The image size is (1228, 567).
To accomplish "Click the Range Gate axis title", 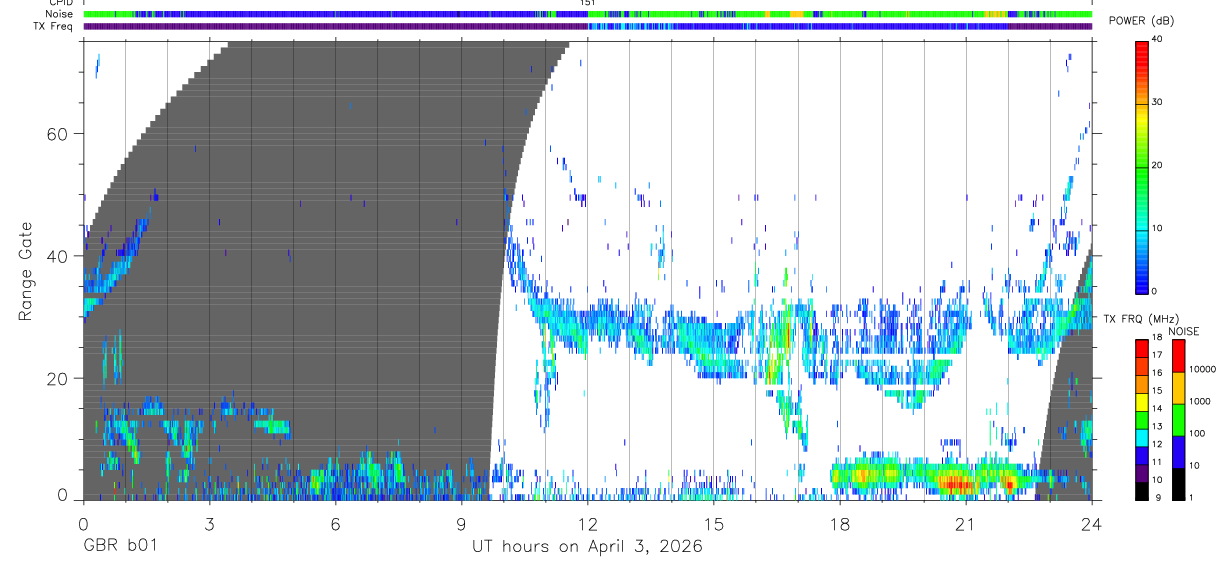I will 26,270.
